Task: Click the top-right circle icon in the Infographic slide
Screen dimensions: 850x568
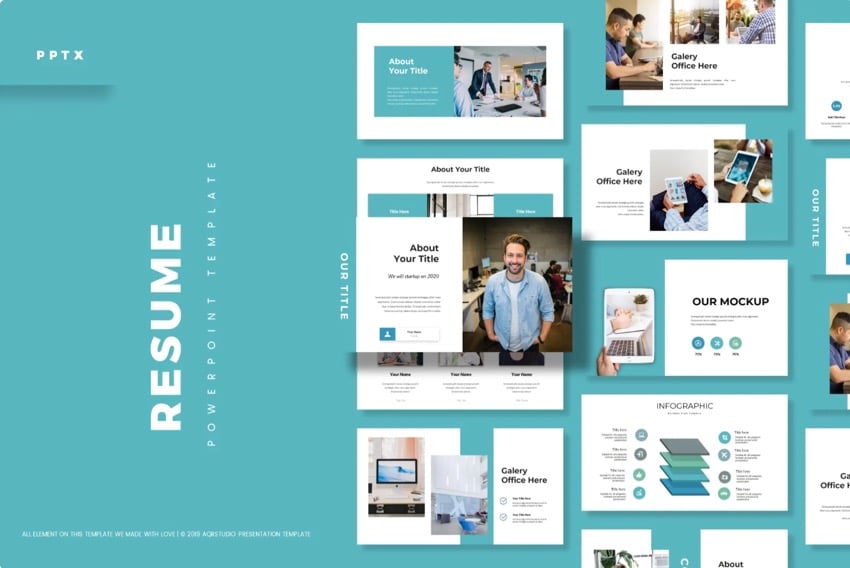Action: 724,435
